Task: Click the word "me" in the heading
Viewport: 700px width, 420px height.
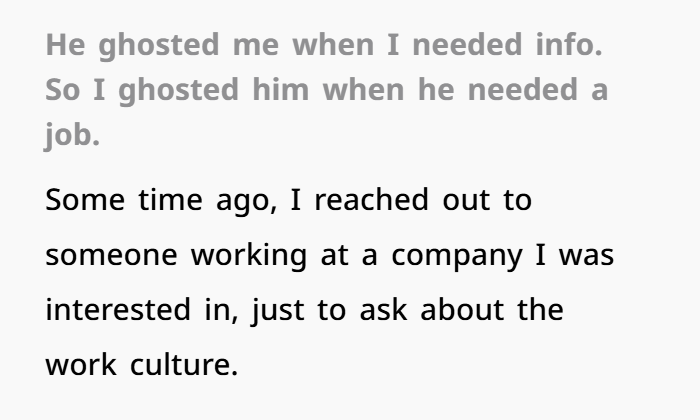Action: pyautogui.click(x=256, y=46)
